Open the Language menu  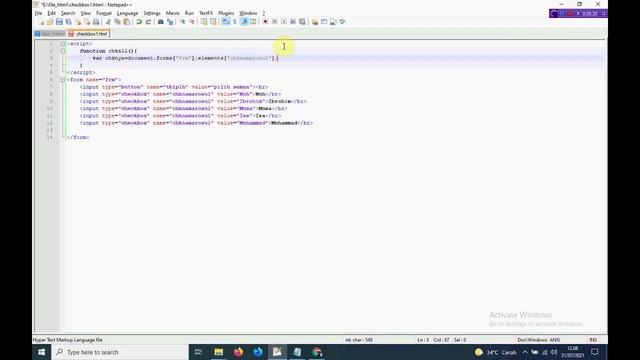127,13
